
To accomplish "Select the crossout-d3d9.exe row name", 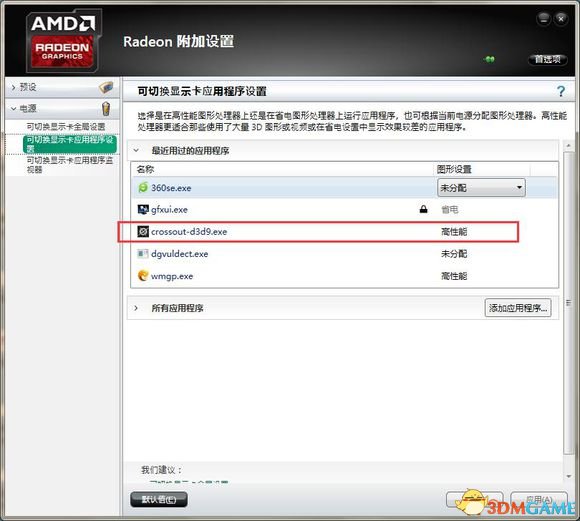I will 189,232.
